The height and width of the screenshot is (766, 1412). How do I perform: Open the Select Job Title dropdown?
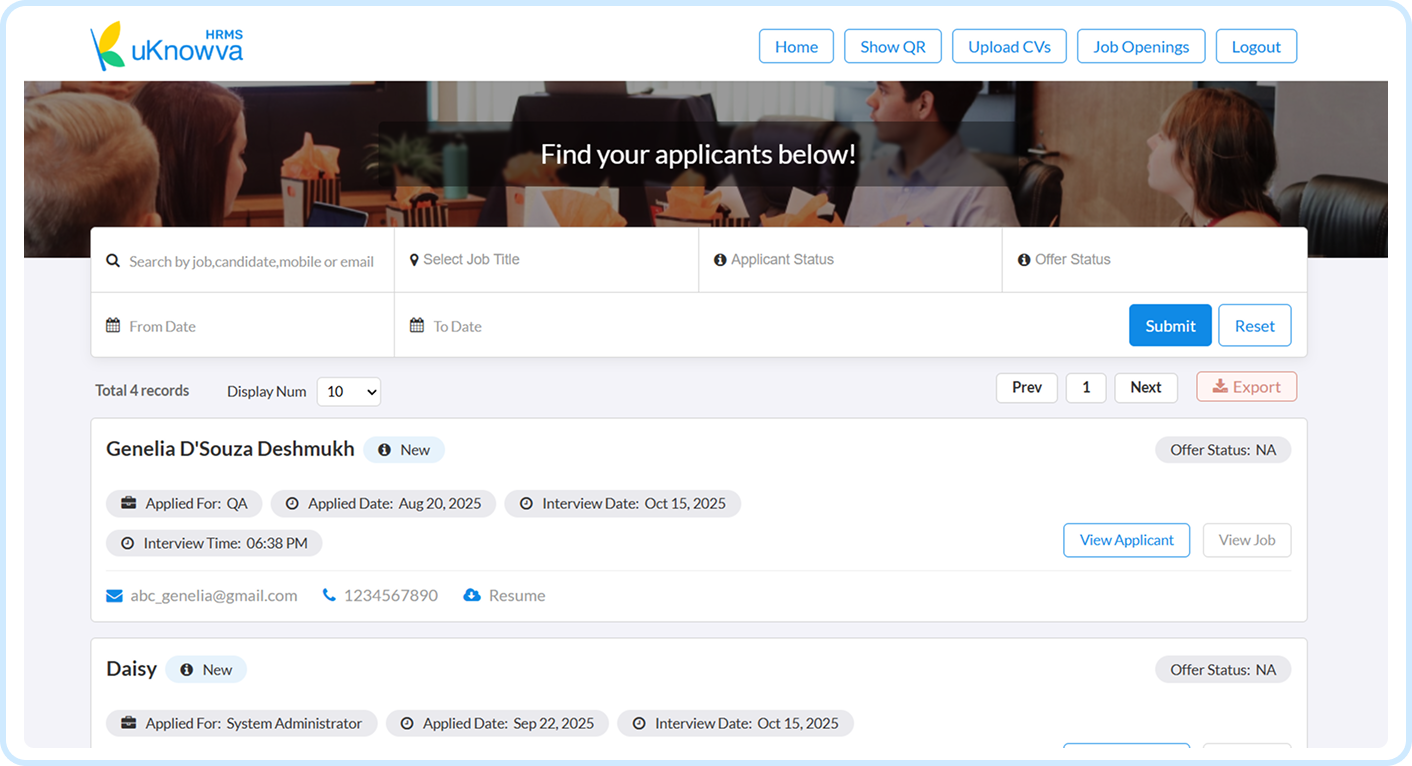click(547, 259)
